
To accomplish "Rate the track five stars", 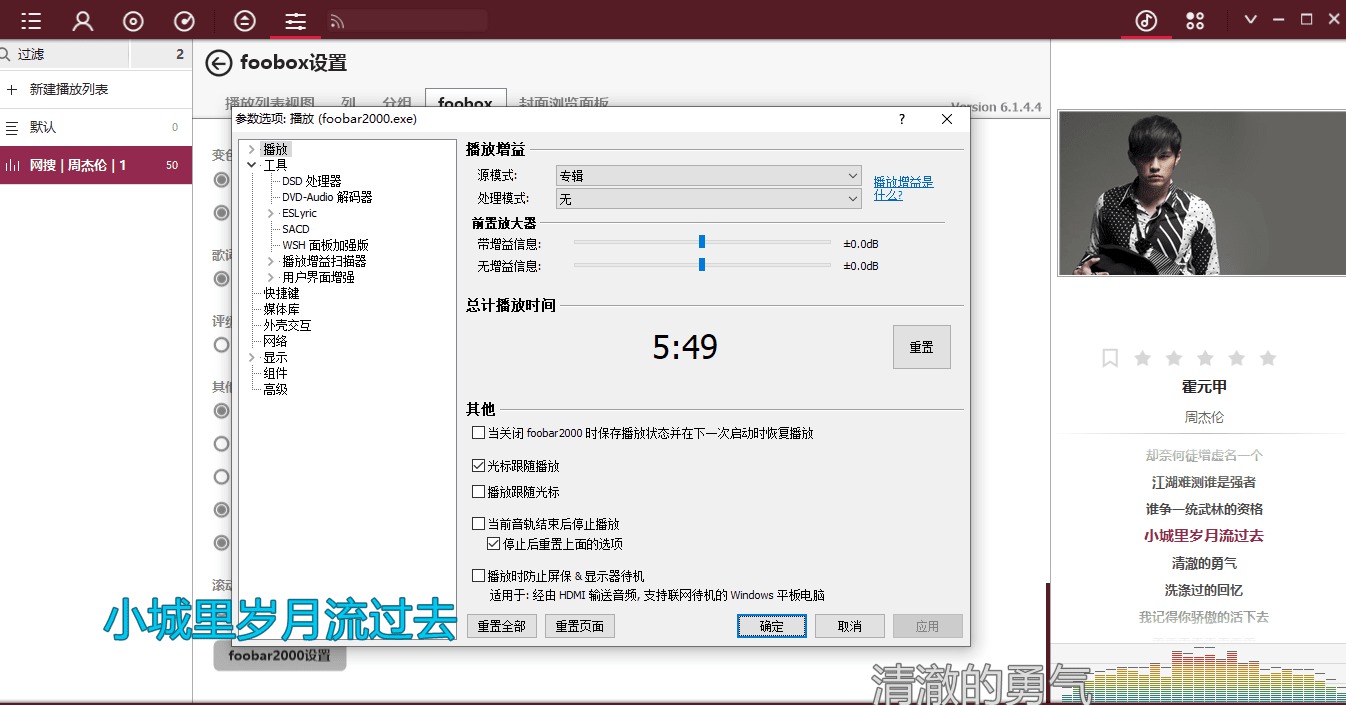I will 1268,358.
